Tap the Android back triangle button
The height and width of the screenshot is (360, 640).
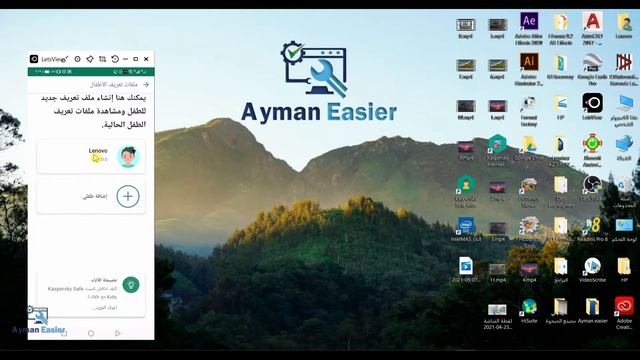coord(118,333)
